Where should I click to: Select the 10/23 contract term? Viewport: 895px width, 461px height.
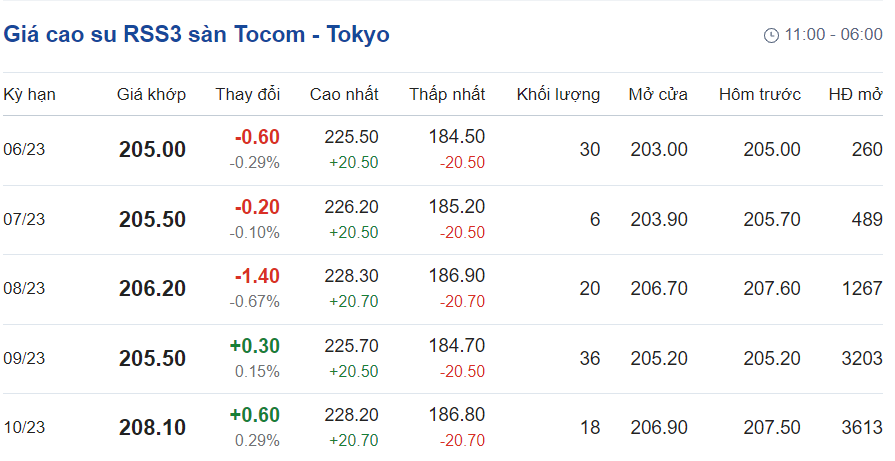pos(25,428)
